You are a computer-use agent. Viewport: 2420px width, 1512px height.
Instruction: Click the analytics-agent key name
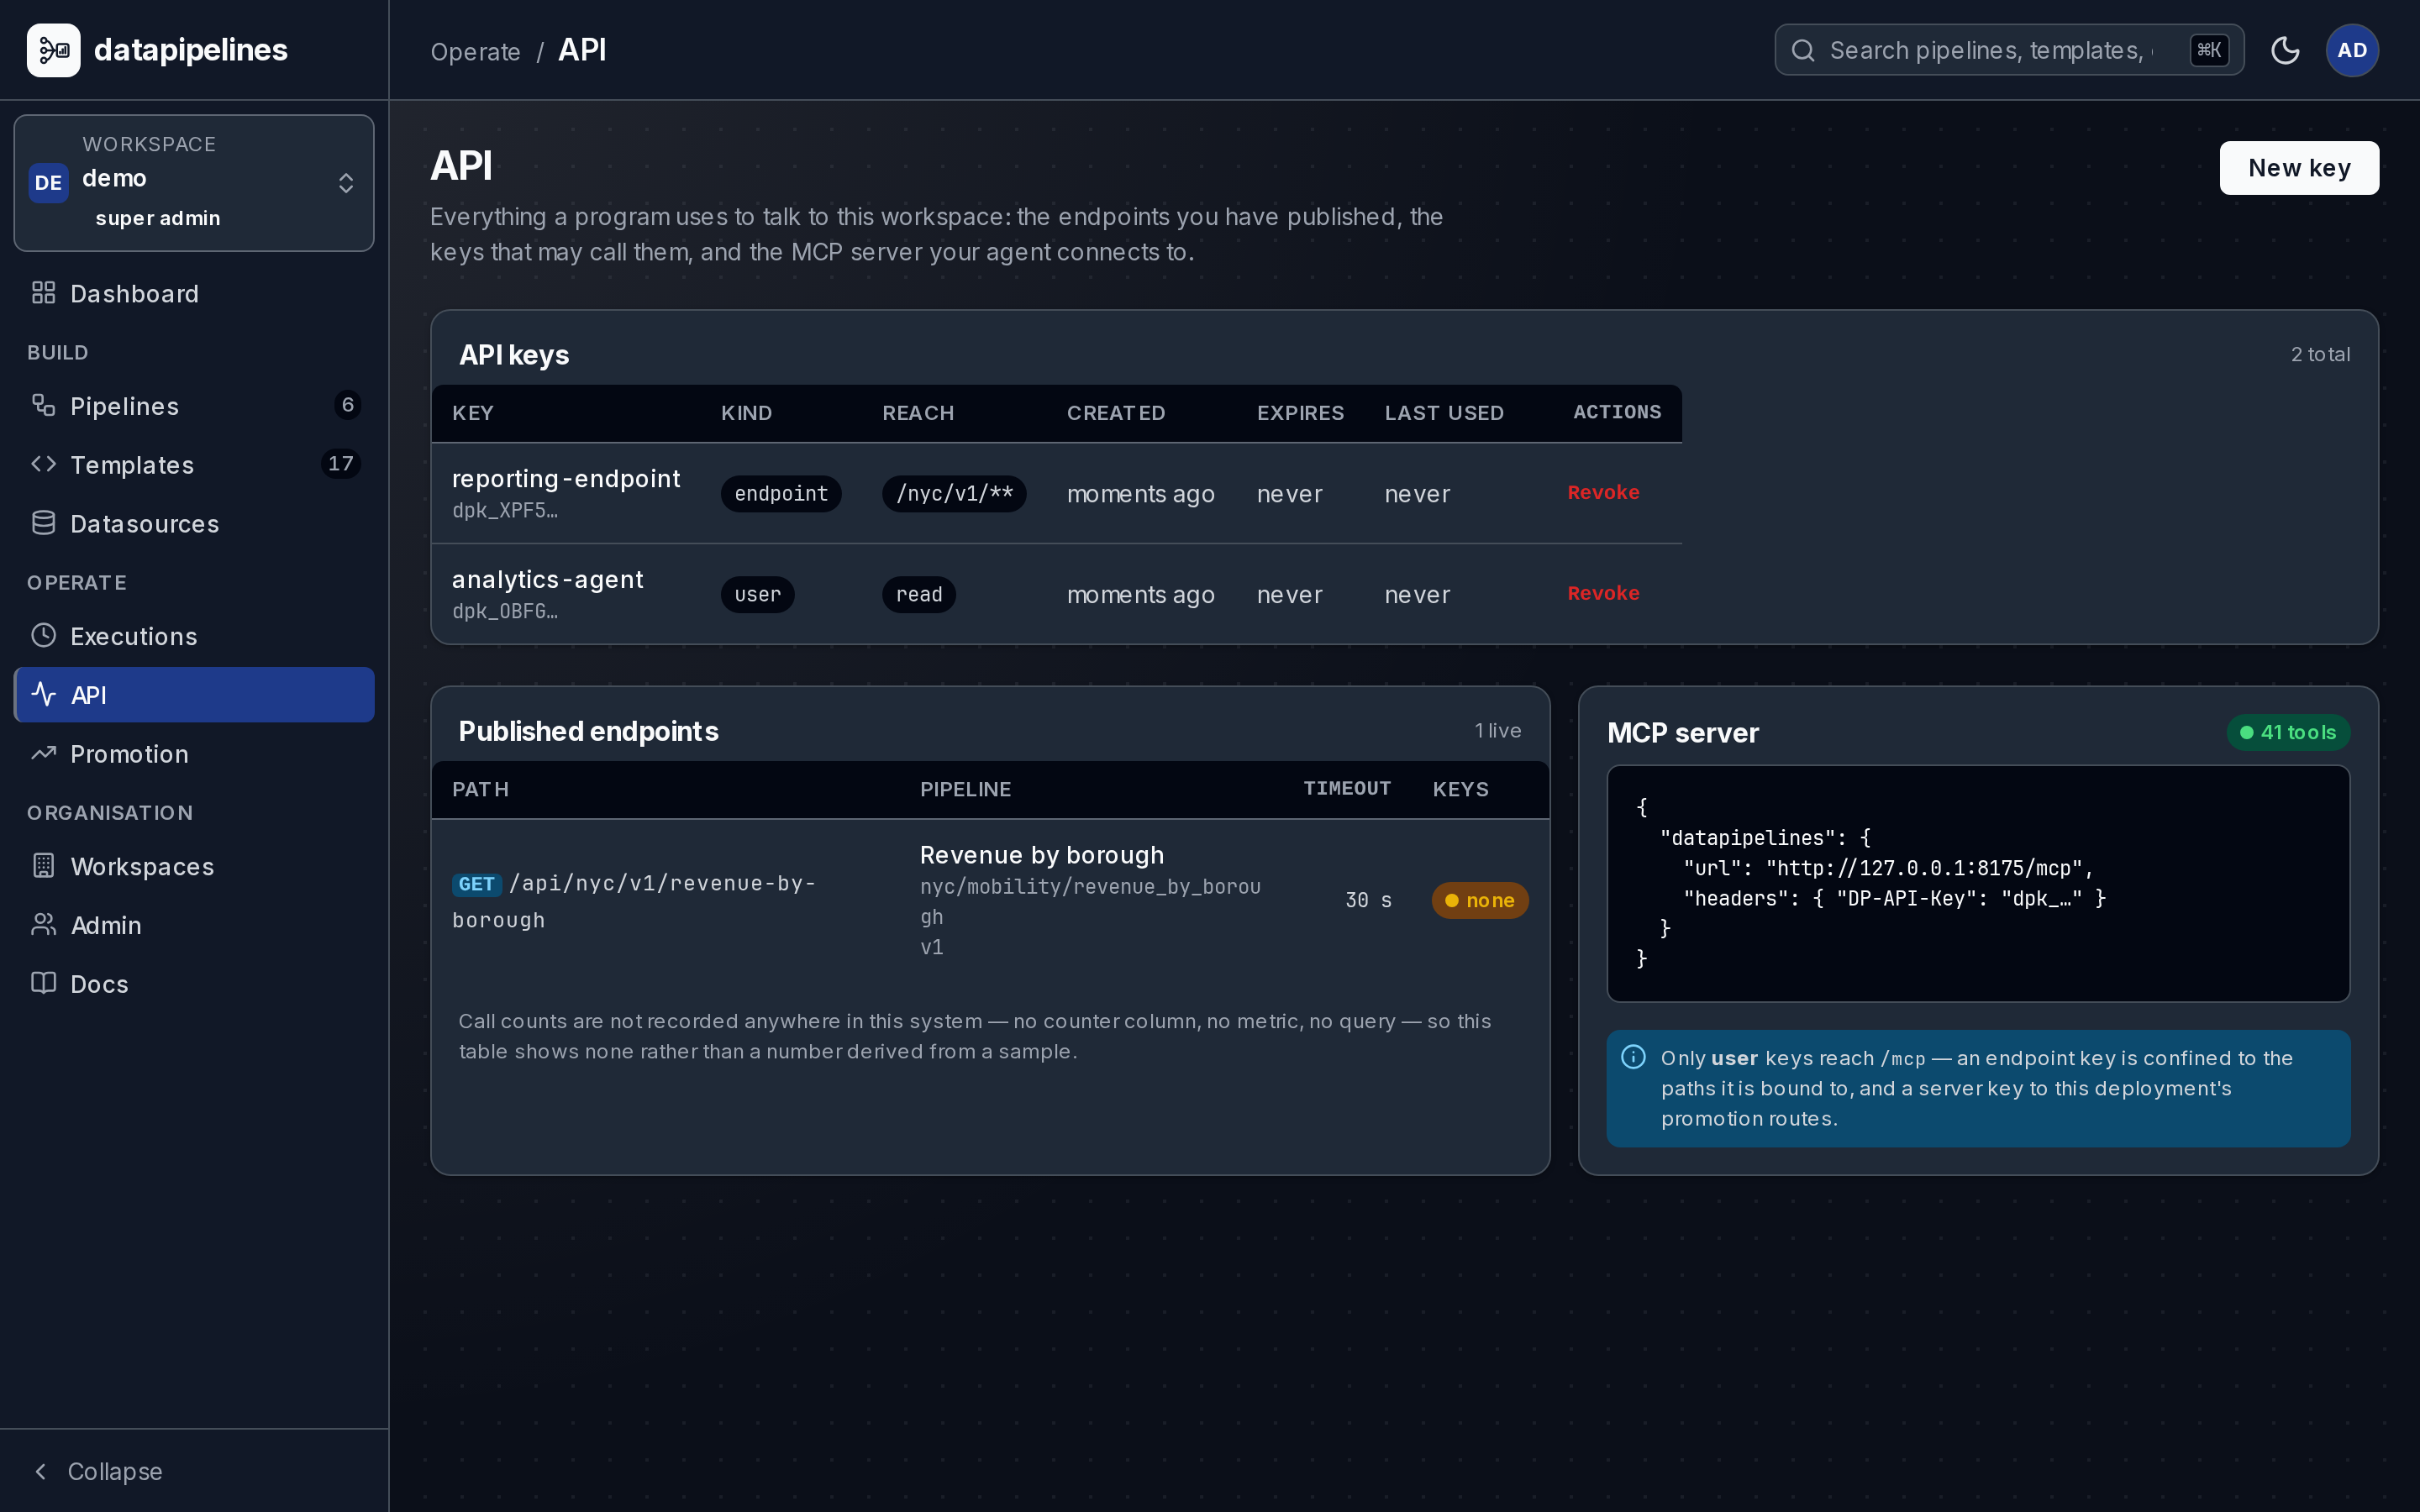[x=547, y=579]
